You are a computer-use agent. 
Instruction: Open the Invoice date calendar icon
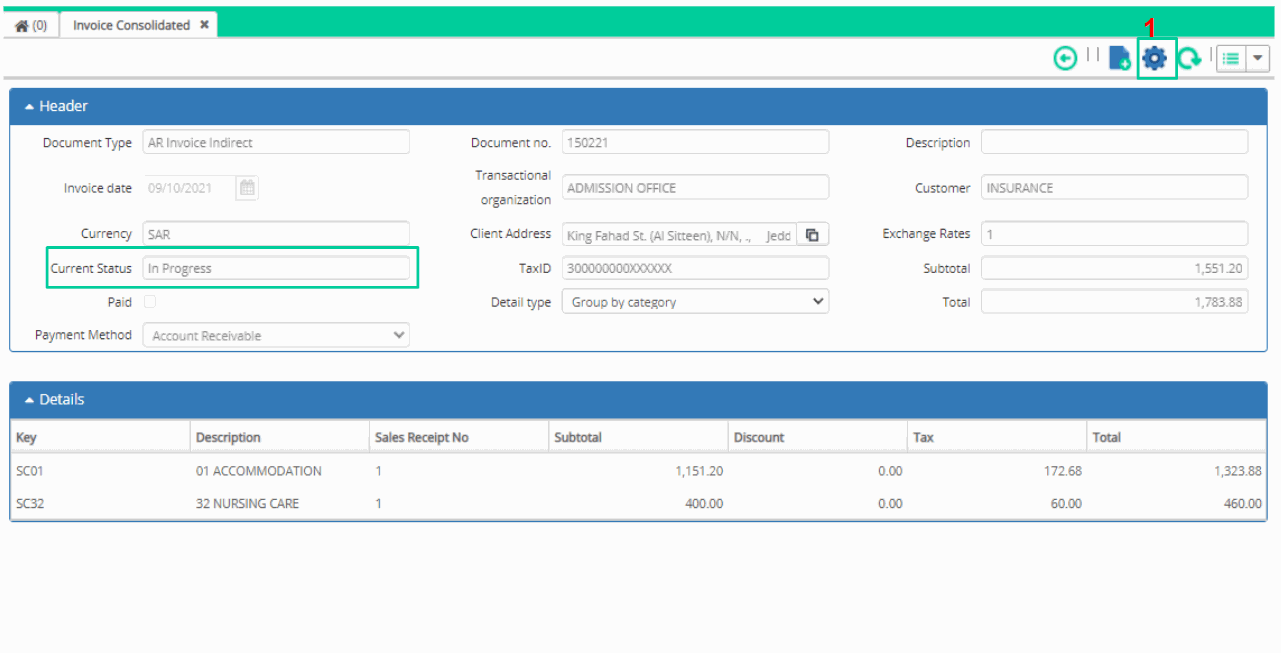coord(246,187)
